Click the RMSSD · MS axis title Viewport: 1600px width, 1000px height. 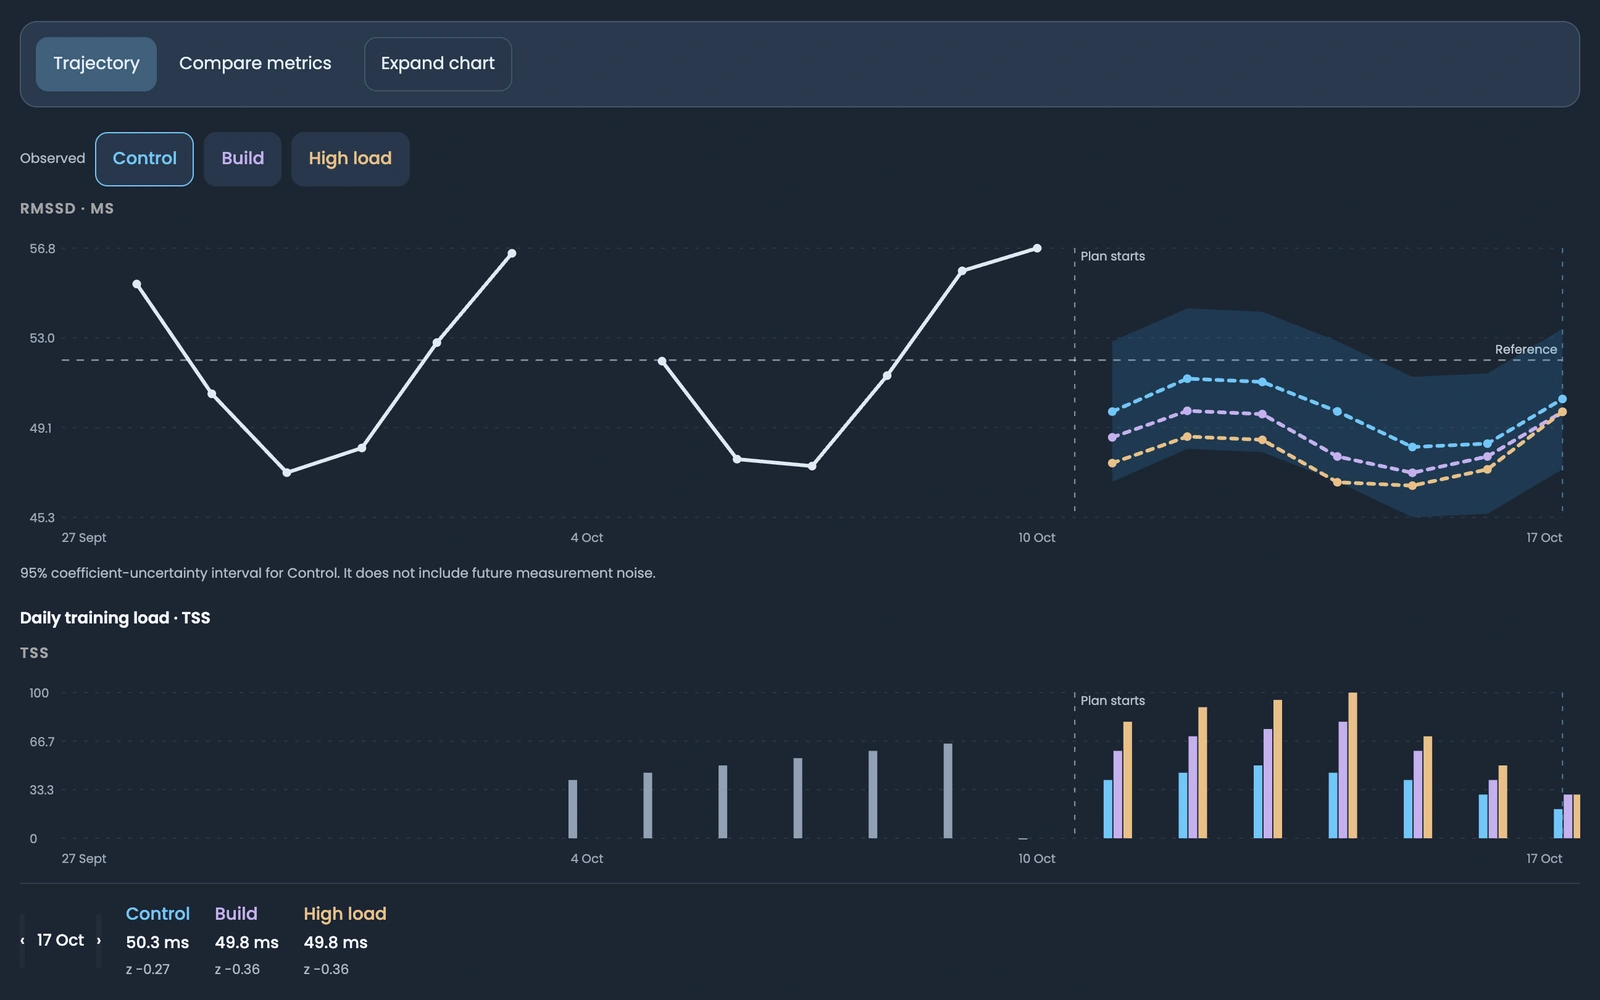pos(67,208)
